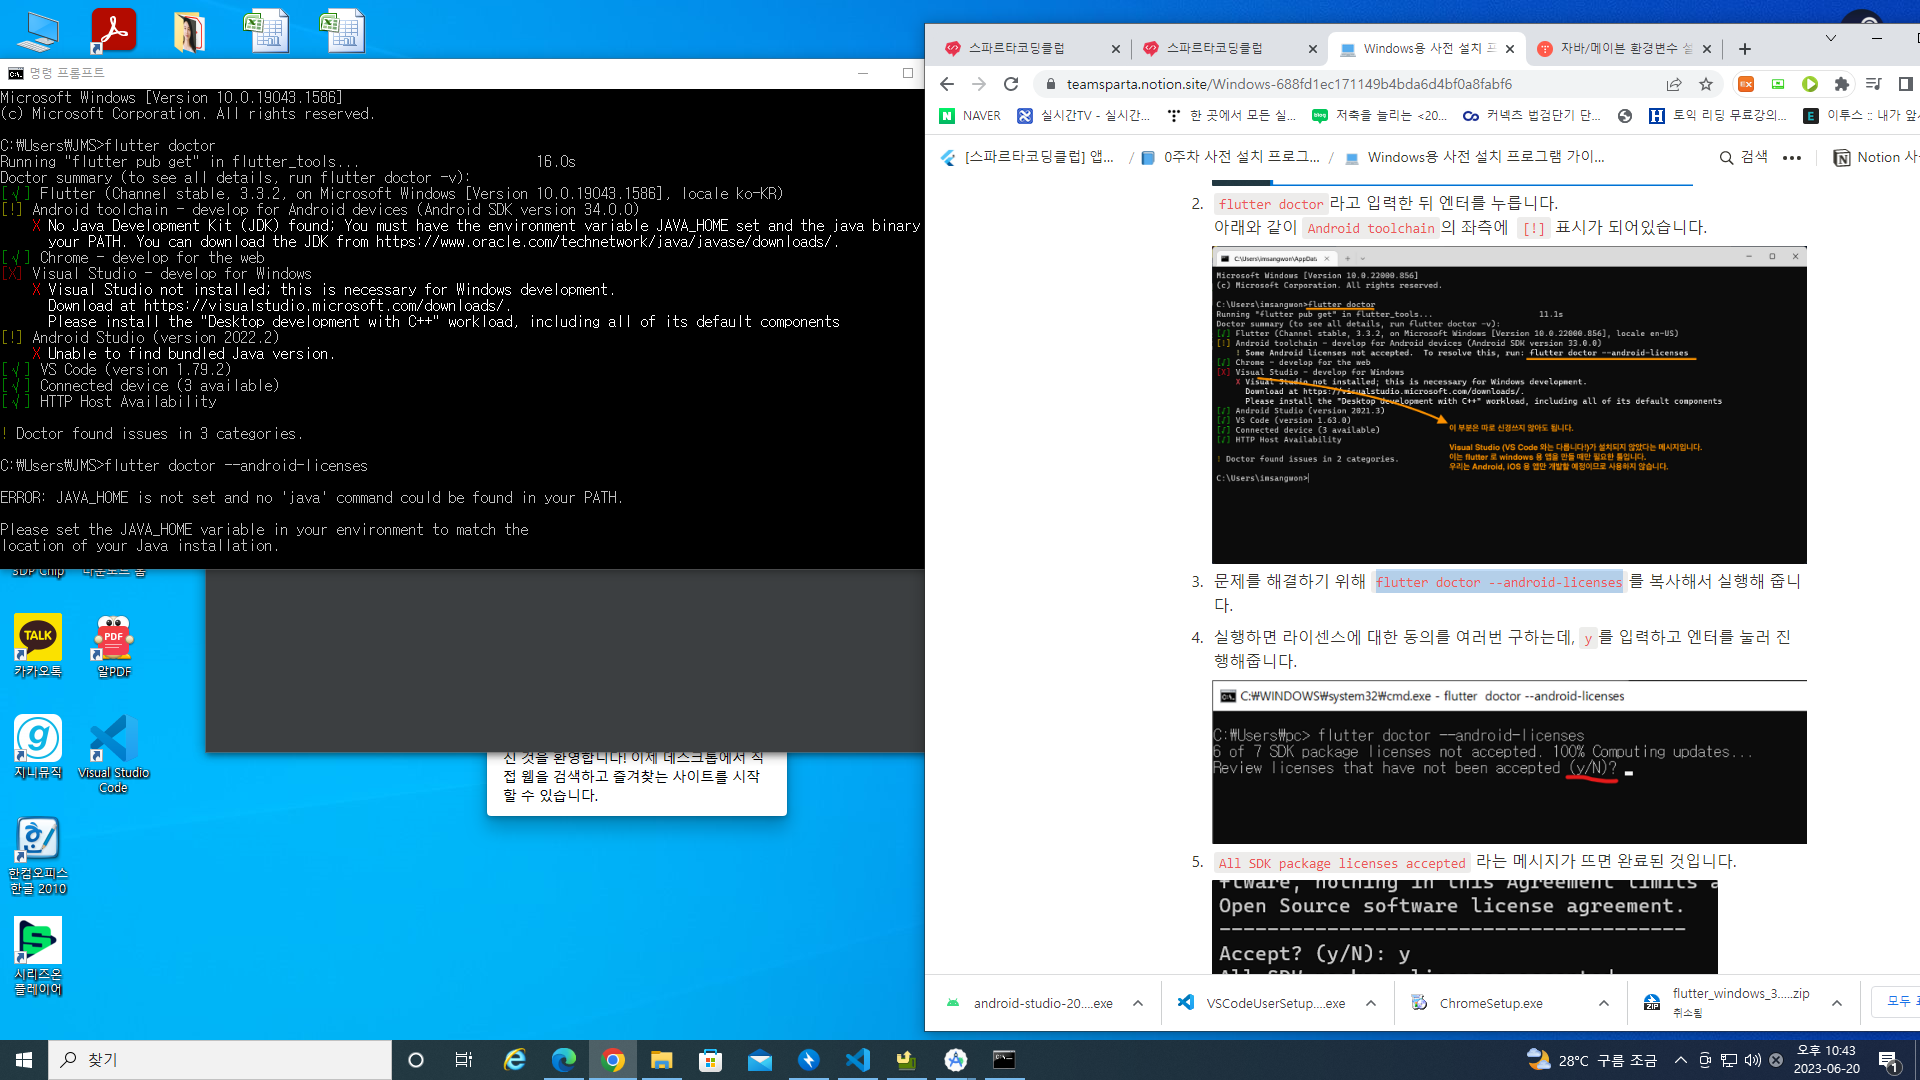This screenshot has height=1080, width=1920.
Task: Launch 지니뮤직 desktop shortcut
Action: [x=38, y=747]
